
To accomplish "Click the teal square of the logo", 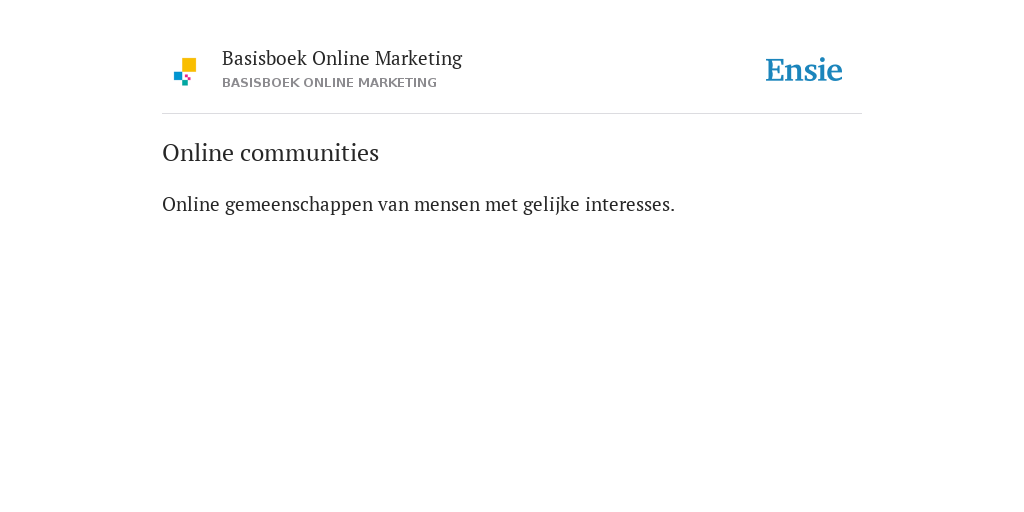I will tap(185, 83).
